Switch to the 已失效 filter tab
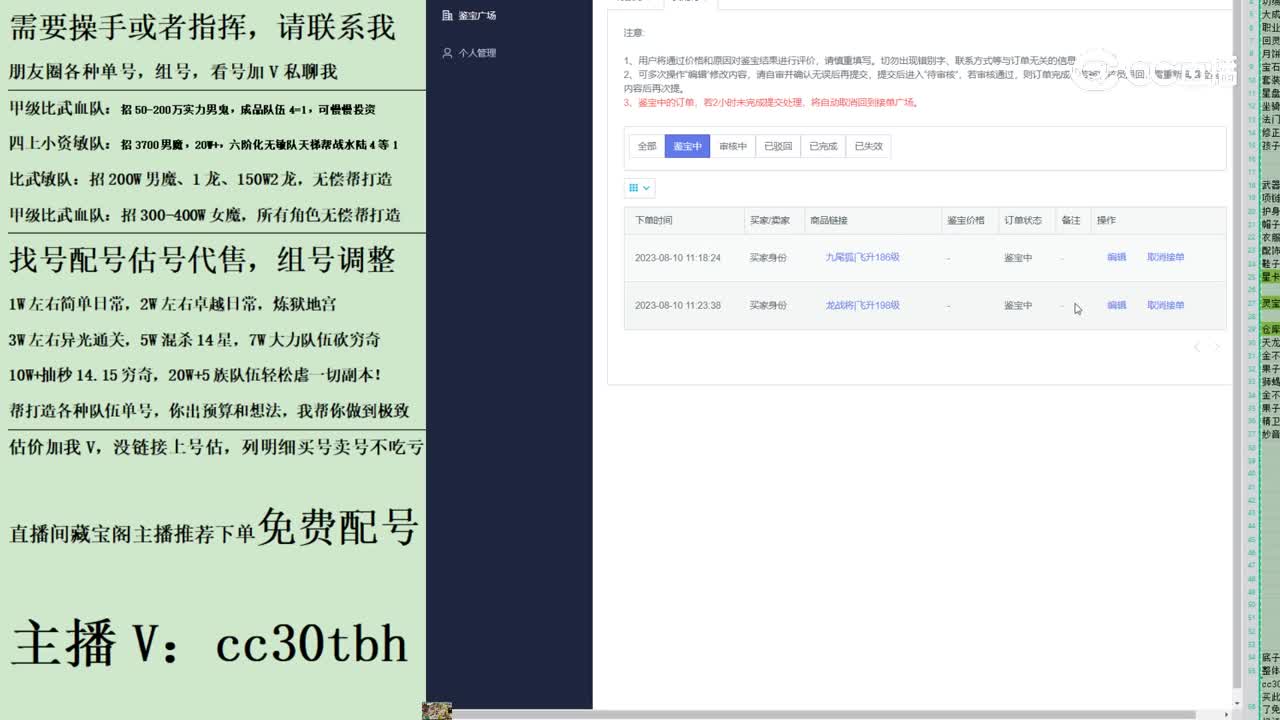The height and width of the screenshot is (720, 1280). coord(868,147)
